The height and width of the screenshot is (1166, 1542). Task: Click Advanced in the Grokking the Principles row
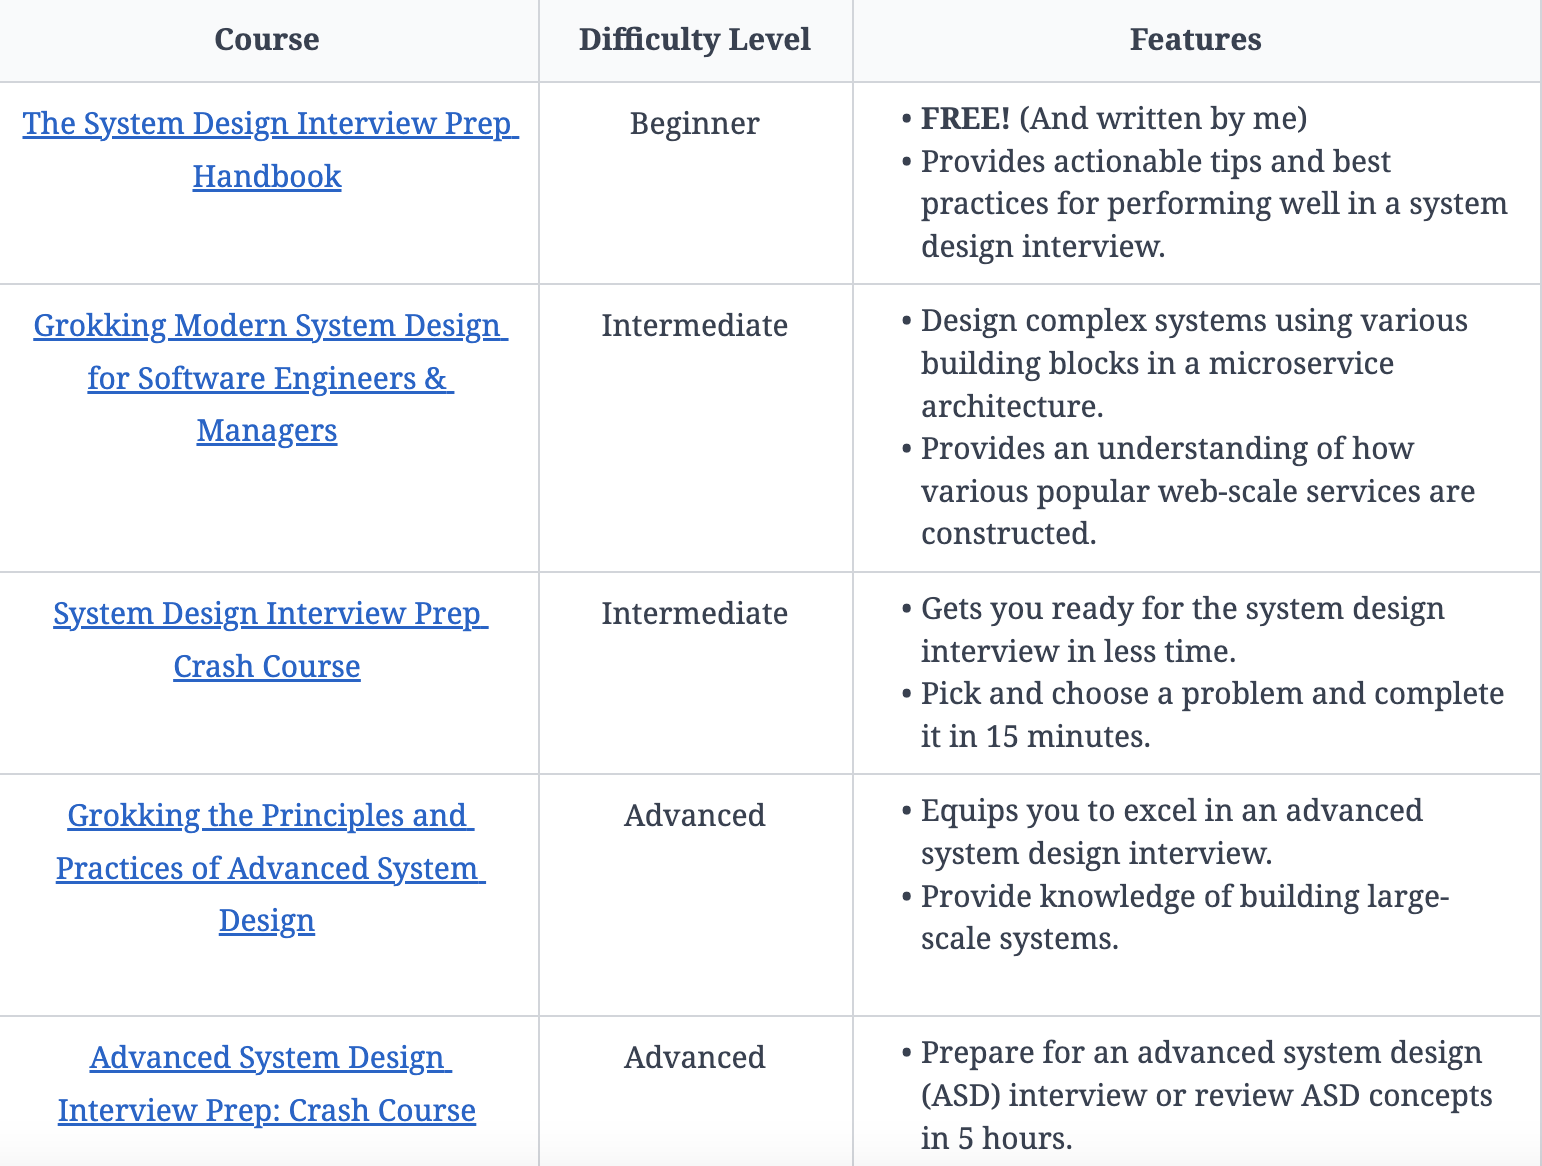pos(694,816)
